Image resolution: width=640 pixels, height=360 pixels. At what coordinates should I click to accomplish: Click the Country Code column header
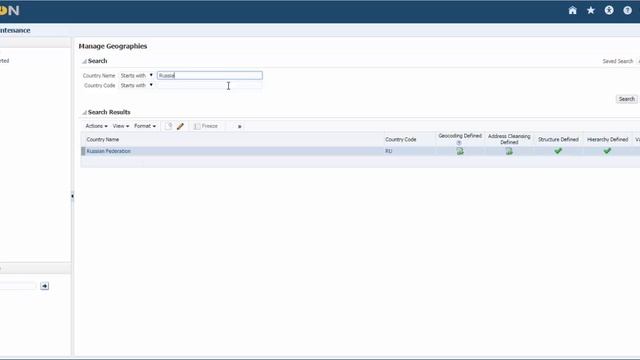[x=400, y=140]
